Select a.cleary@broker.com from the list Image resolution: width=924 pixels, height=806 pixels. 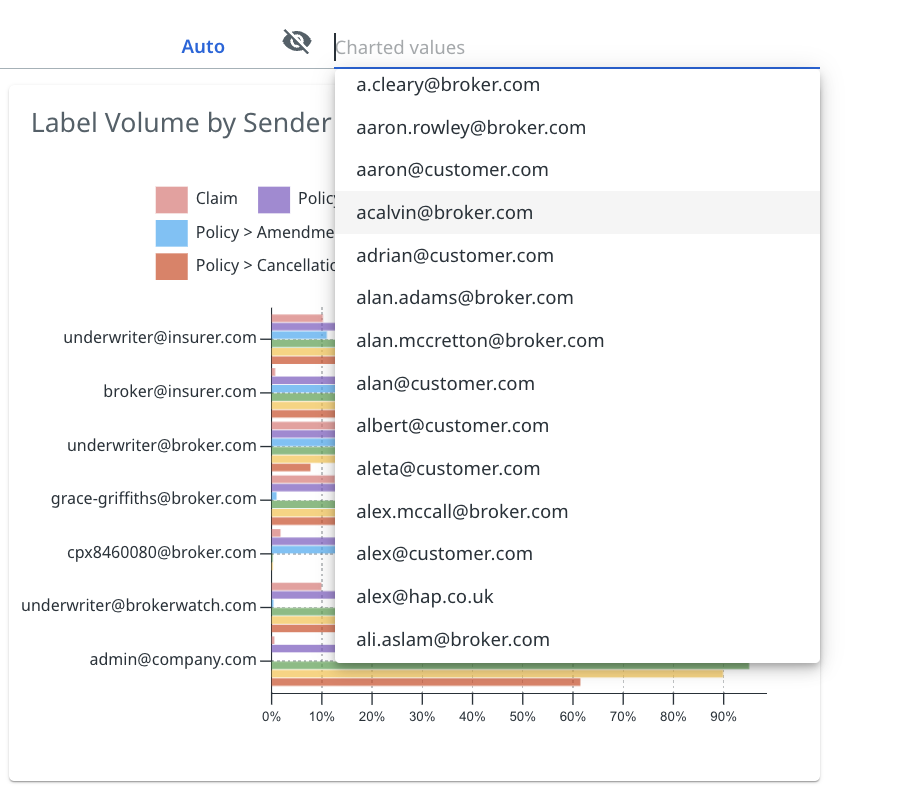[x=448, y=85]
